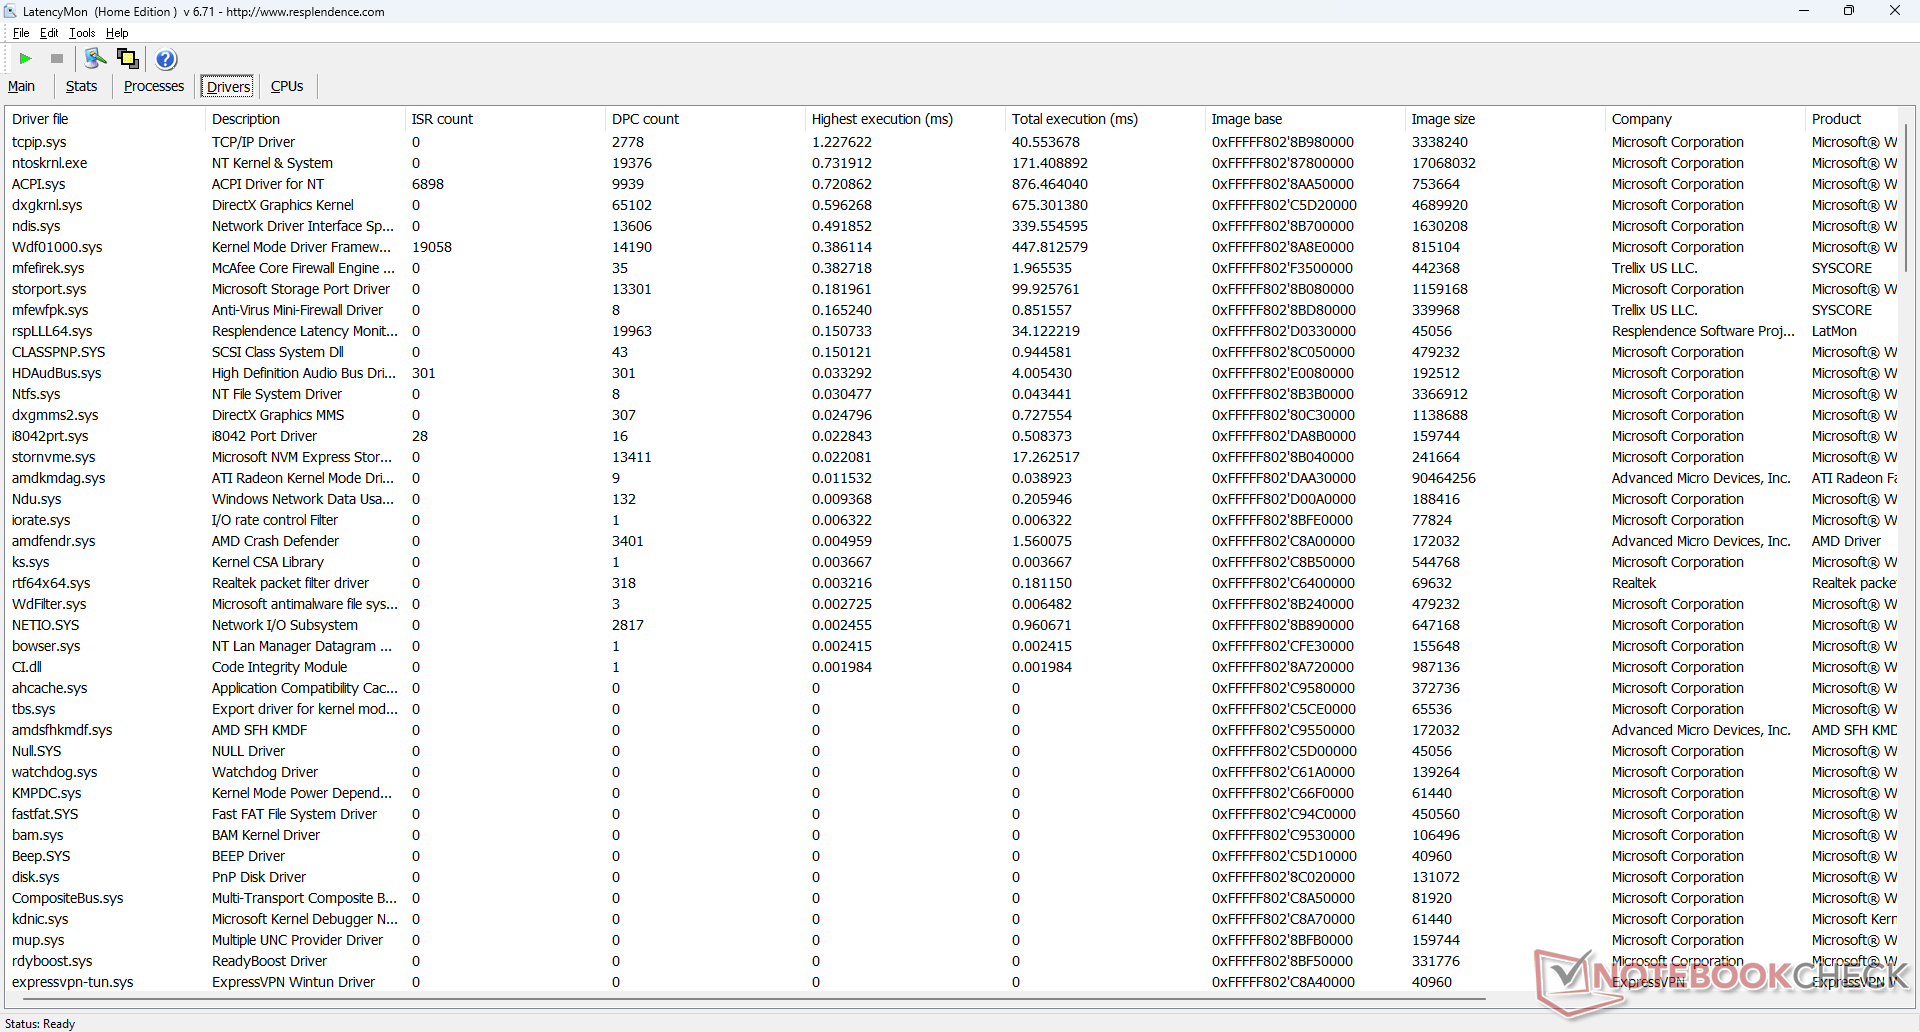Select the ndis.sys driver row
1920x1032 pixels.
click(952, 226)
